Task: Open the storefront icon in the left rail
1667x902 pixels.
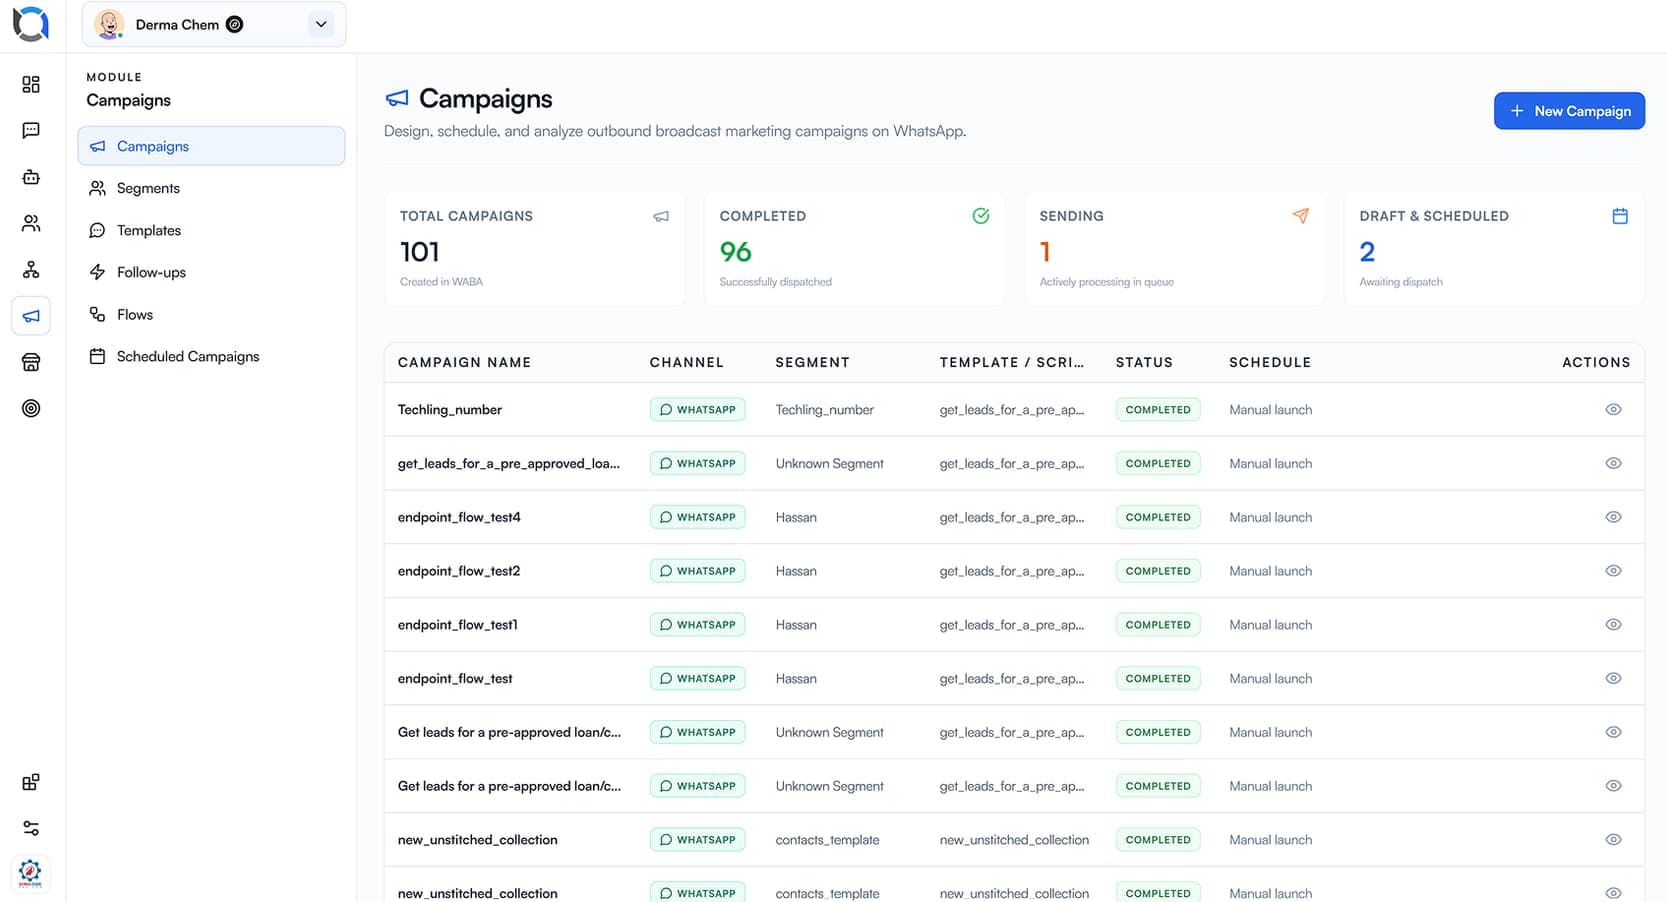Action: point(31,362)
